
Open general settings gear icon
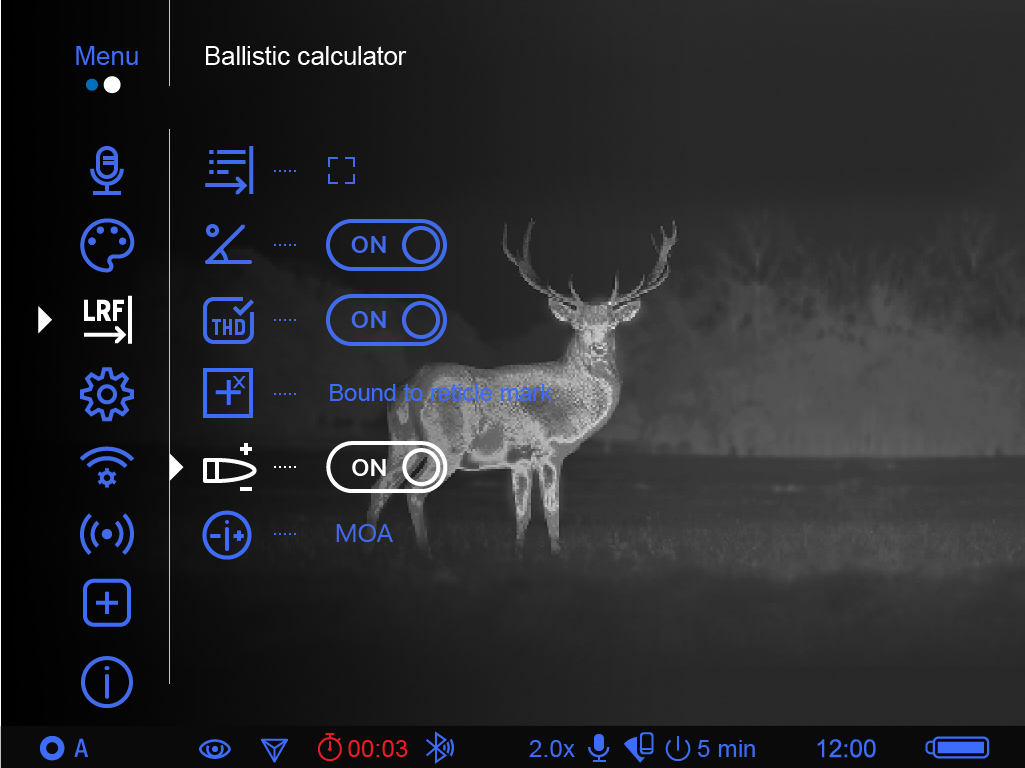click(x=107, y=394)
